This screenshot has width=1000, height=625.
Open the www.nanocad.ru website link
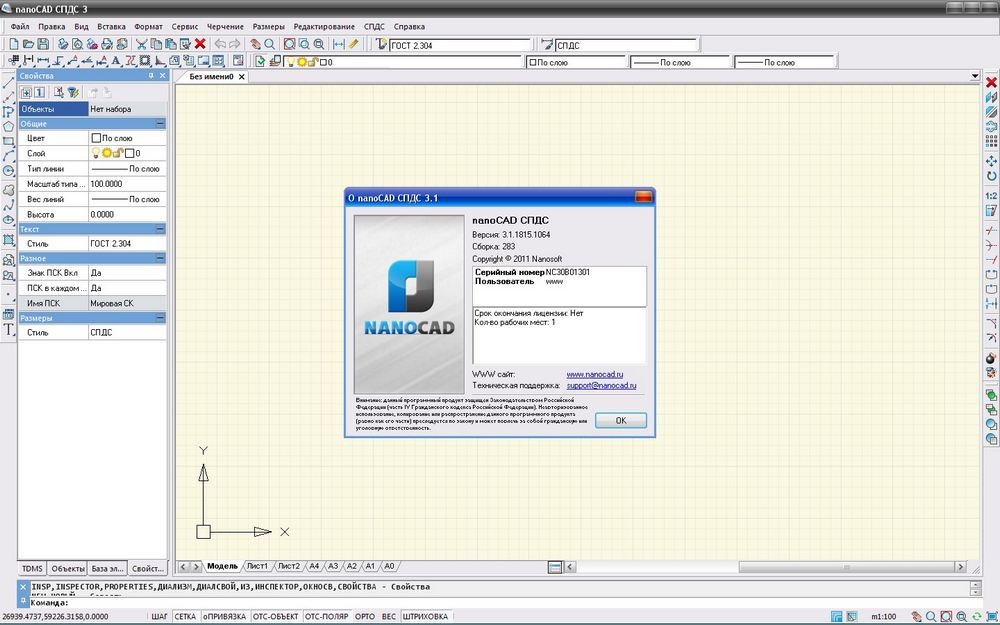click(x=594, y=374)
